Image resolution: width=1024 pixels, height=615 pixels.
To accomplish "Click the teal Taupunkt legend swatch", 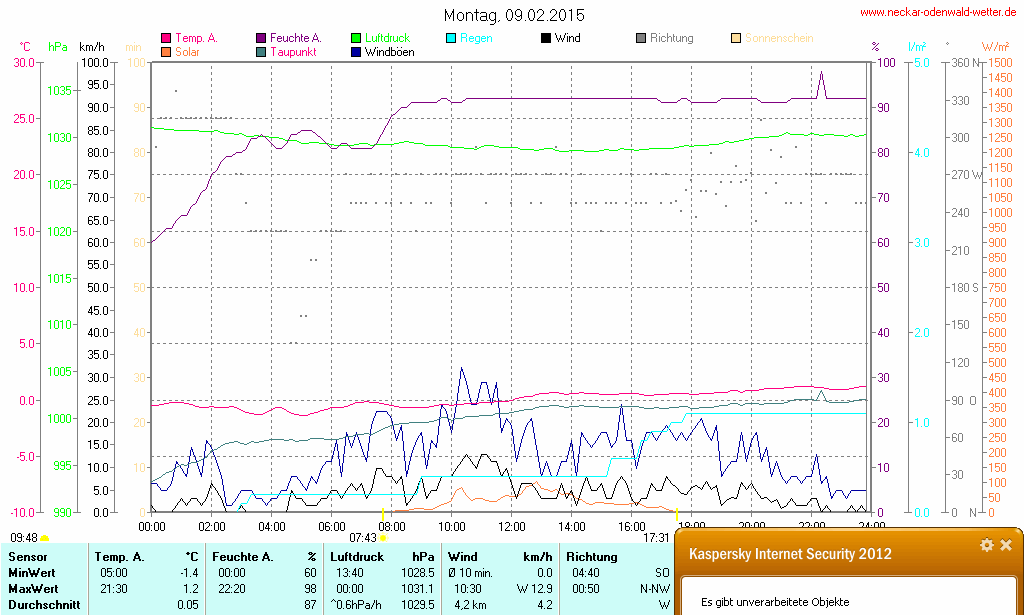I will pyautogui.click(x=262, y=51).
